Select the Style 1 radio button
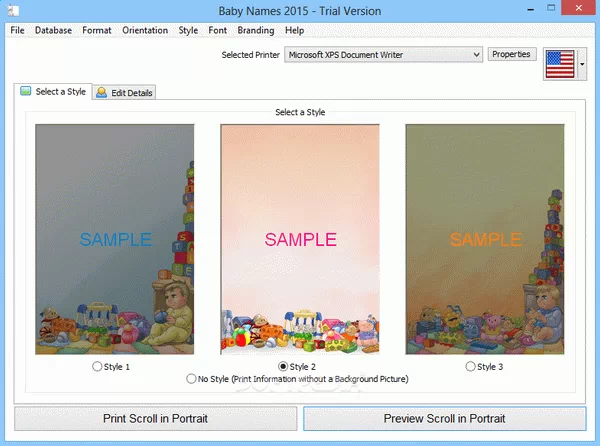Image resolution: width=600 pixels, height=446 pixels. coord(97,367)
